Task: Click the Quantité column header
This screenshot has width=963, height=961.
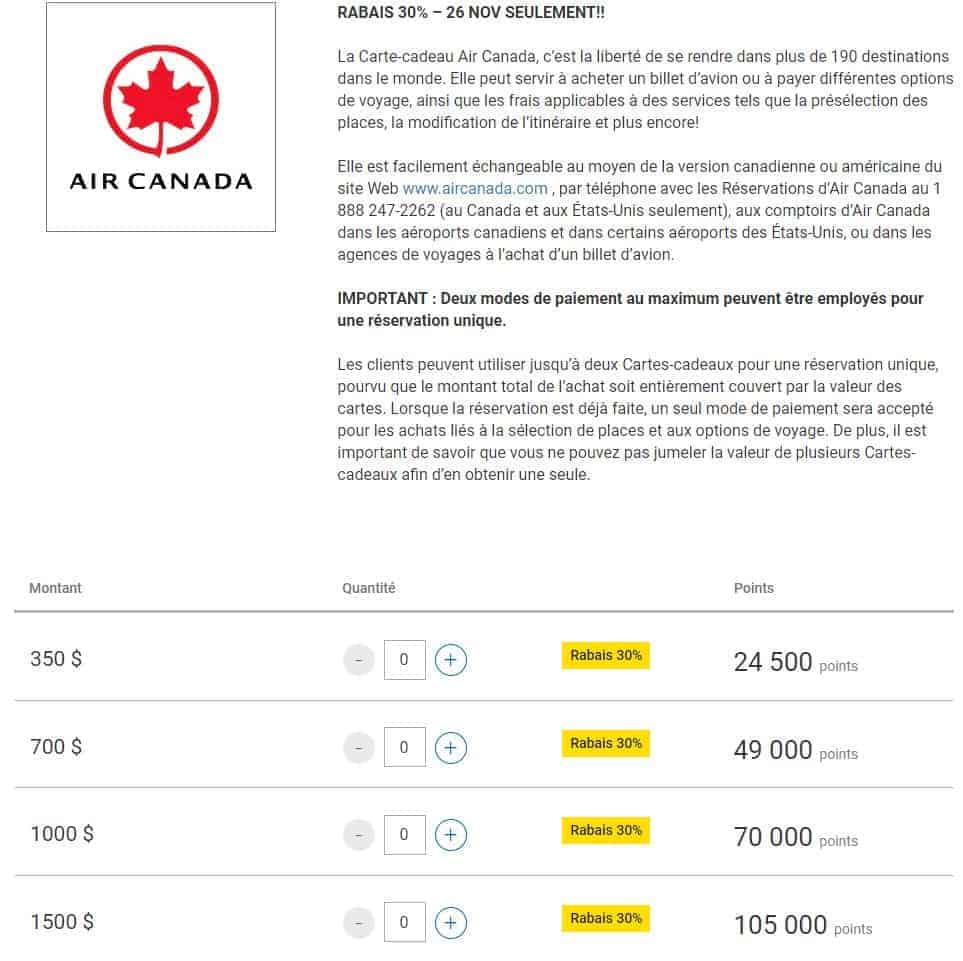Action: tap(368, 588)
